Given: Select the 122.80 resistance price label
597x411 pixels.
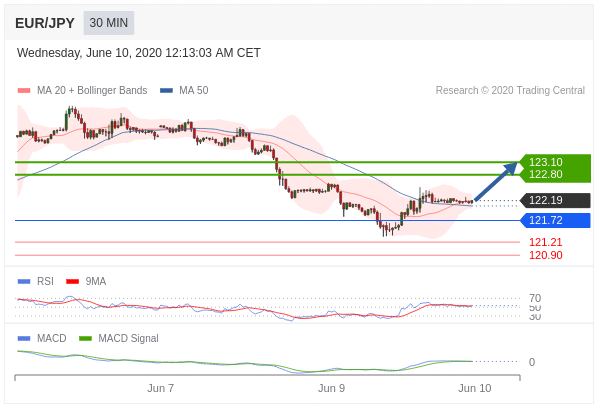Looking at the screenshot, I should point(546,174).
